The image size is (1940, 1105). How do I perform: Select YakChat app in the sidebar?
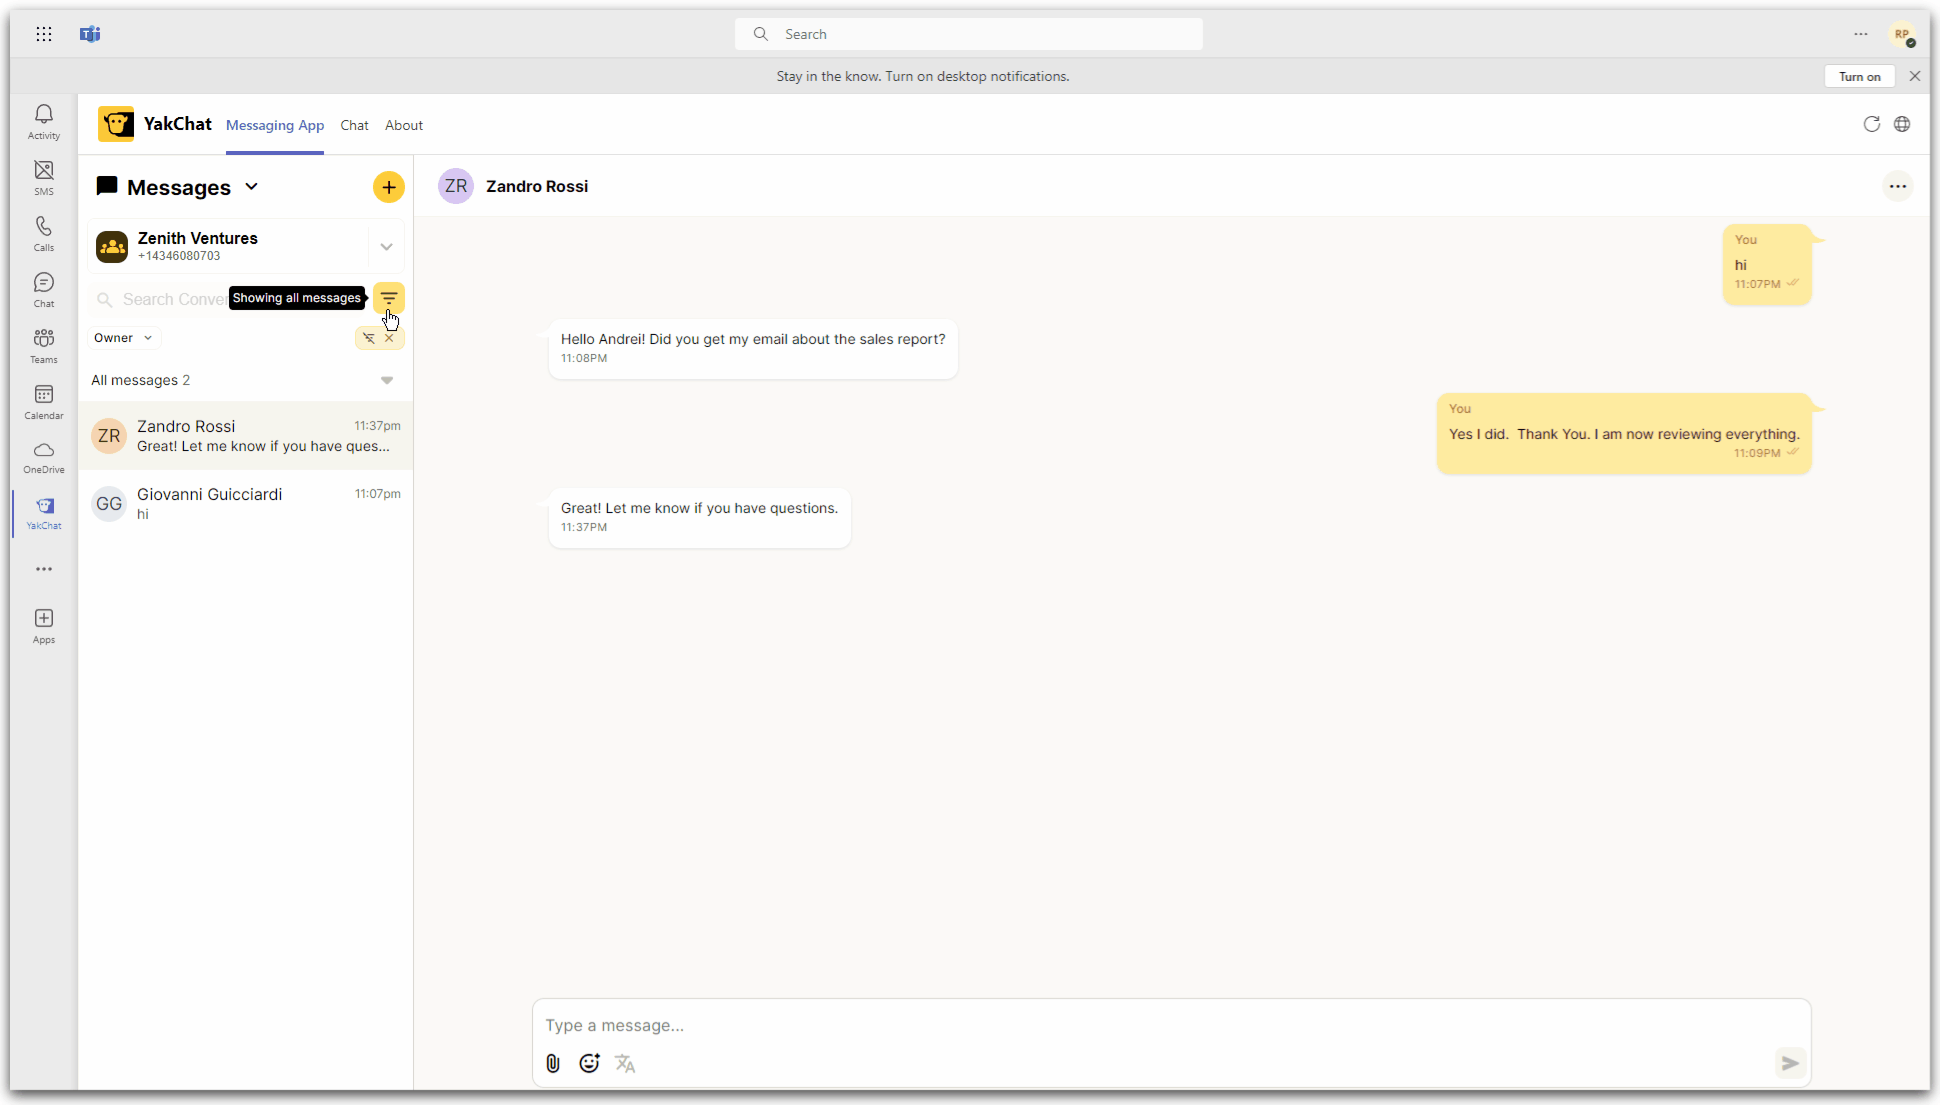tap(44, 513)
